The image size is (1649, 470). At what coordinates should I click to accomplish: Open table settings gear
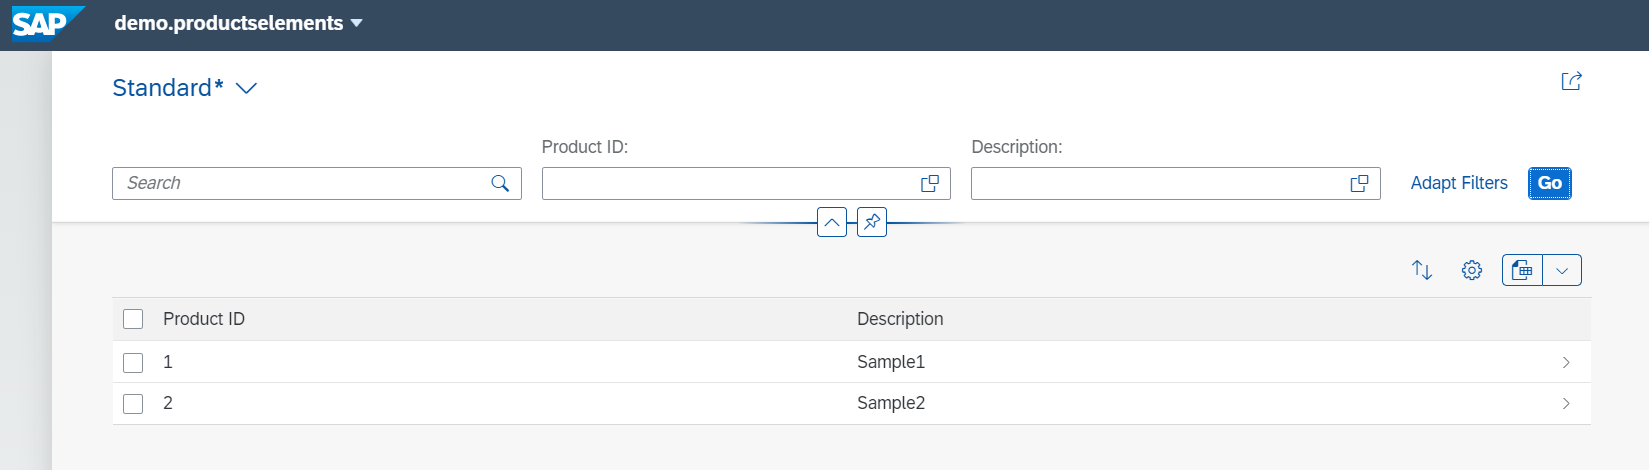tap(1471, 270)
